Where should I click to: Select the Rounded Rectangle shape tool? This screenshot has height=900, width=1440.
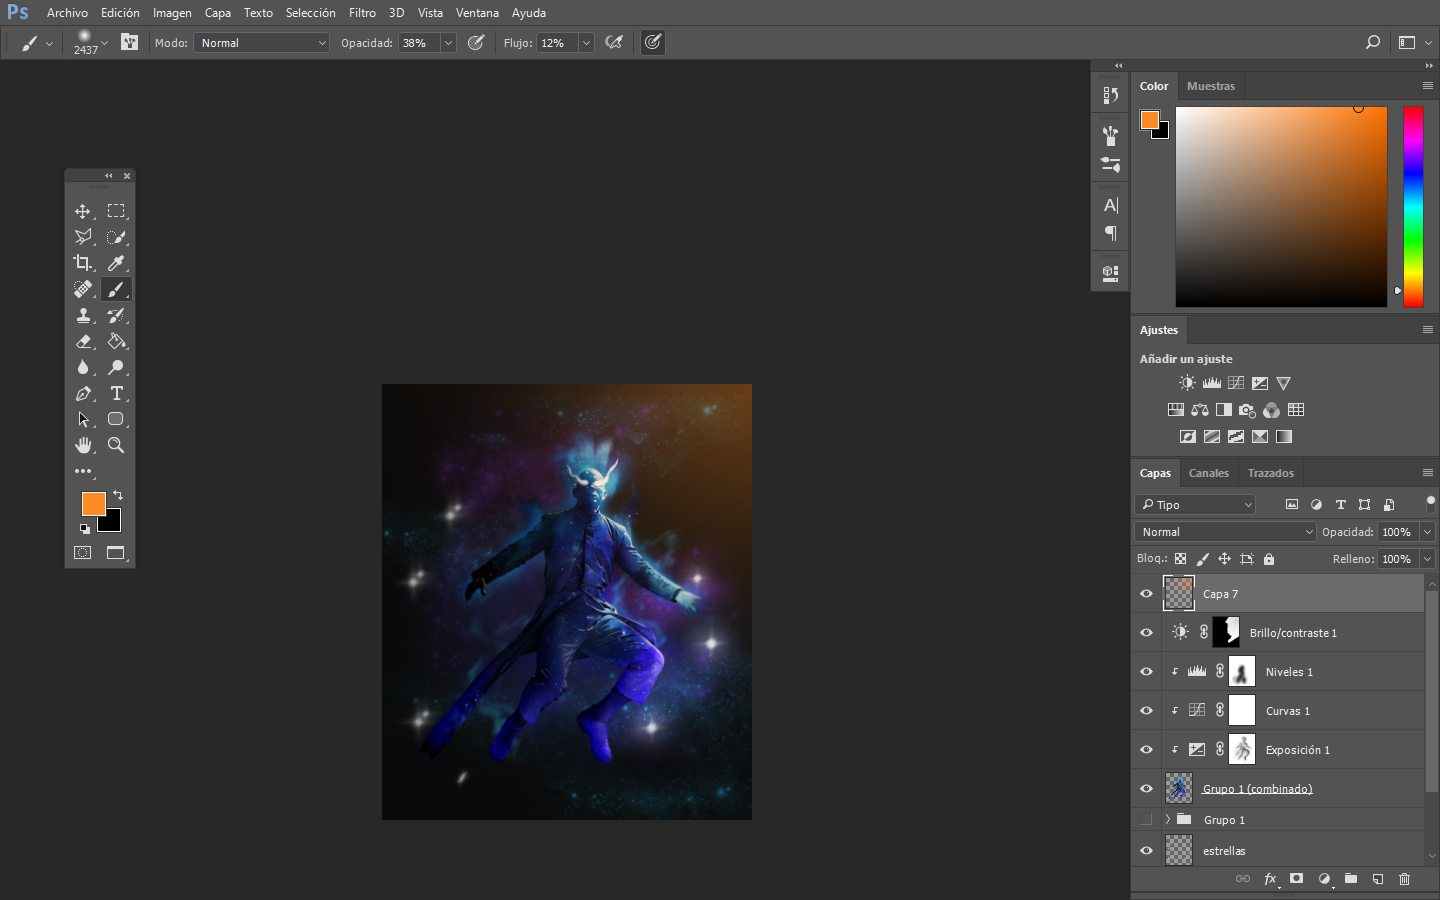(x=116, y=419)
